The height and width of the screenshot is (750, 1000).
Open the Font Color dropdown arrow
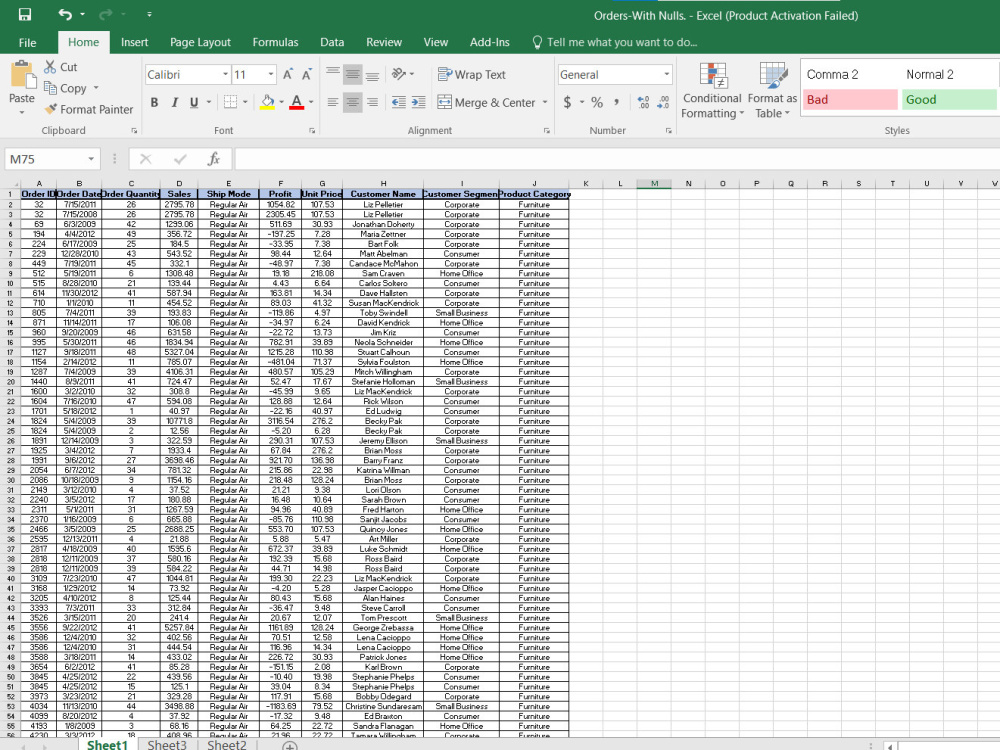coord(311,102)
